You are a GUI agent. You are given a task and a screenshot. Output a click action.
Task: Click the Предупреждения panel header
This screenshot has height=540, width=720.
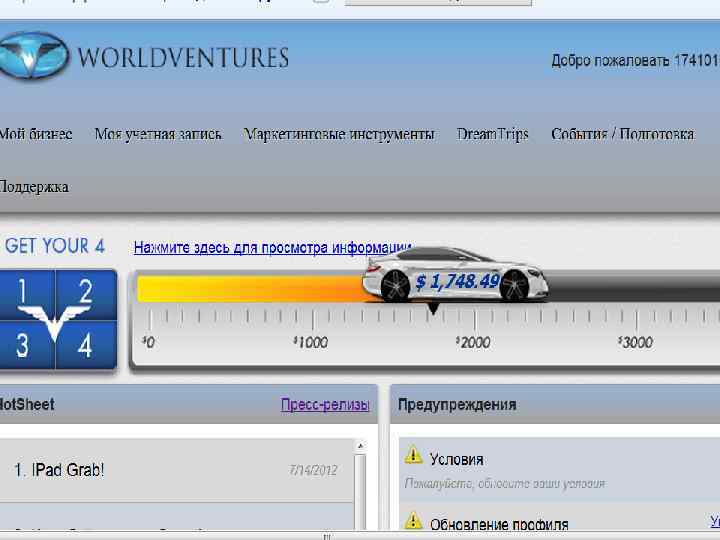point(555,405)
